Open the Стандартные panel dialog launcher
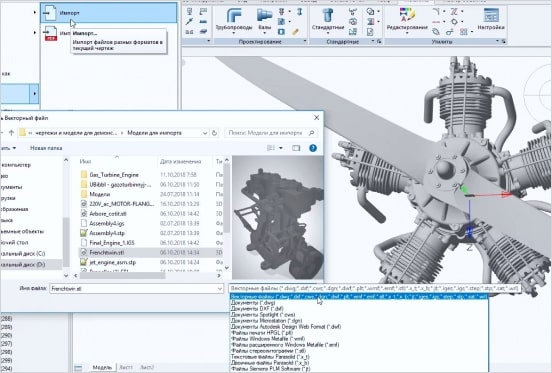This screenshot has height=373, width=552. pyautogui.click(x=379, y=42)
